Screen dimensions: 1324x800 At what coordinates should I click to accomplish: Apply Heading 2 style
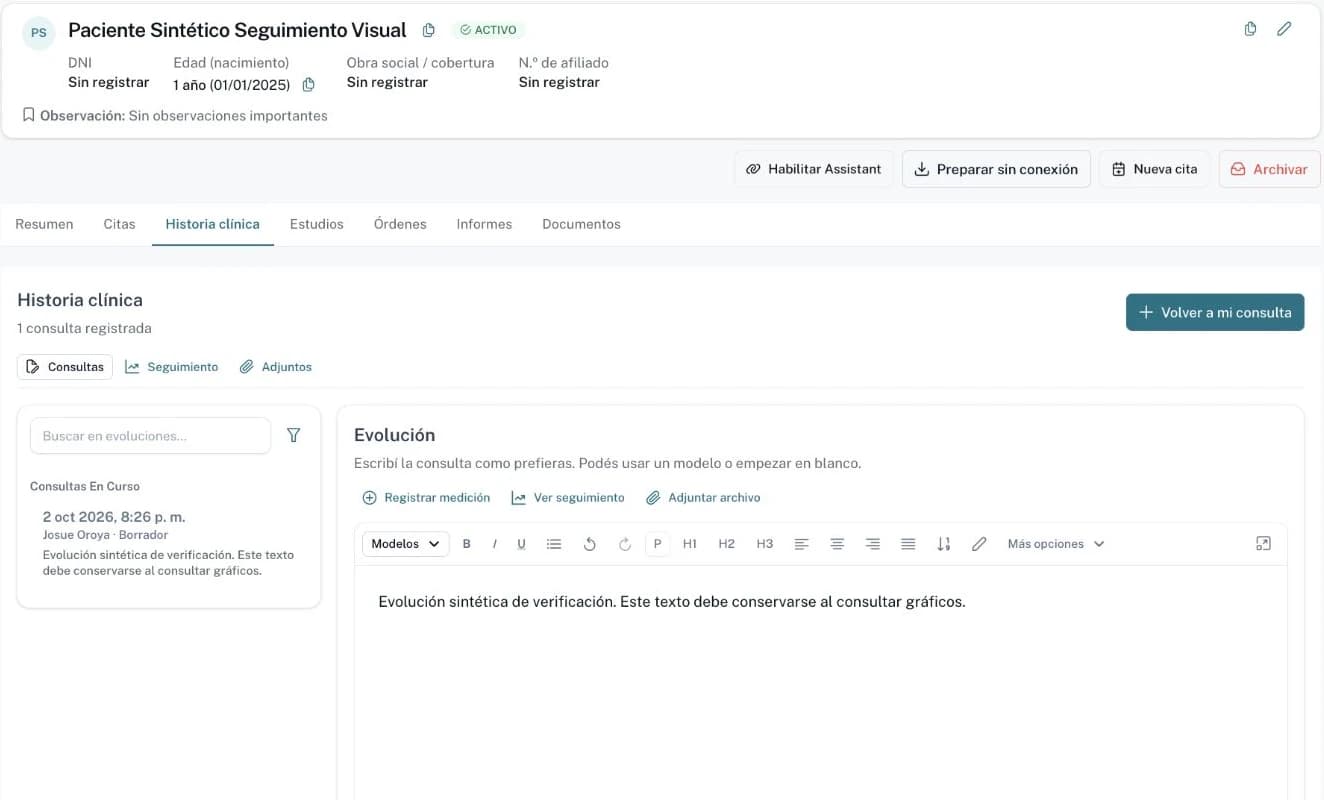(727, 544)
